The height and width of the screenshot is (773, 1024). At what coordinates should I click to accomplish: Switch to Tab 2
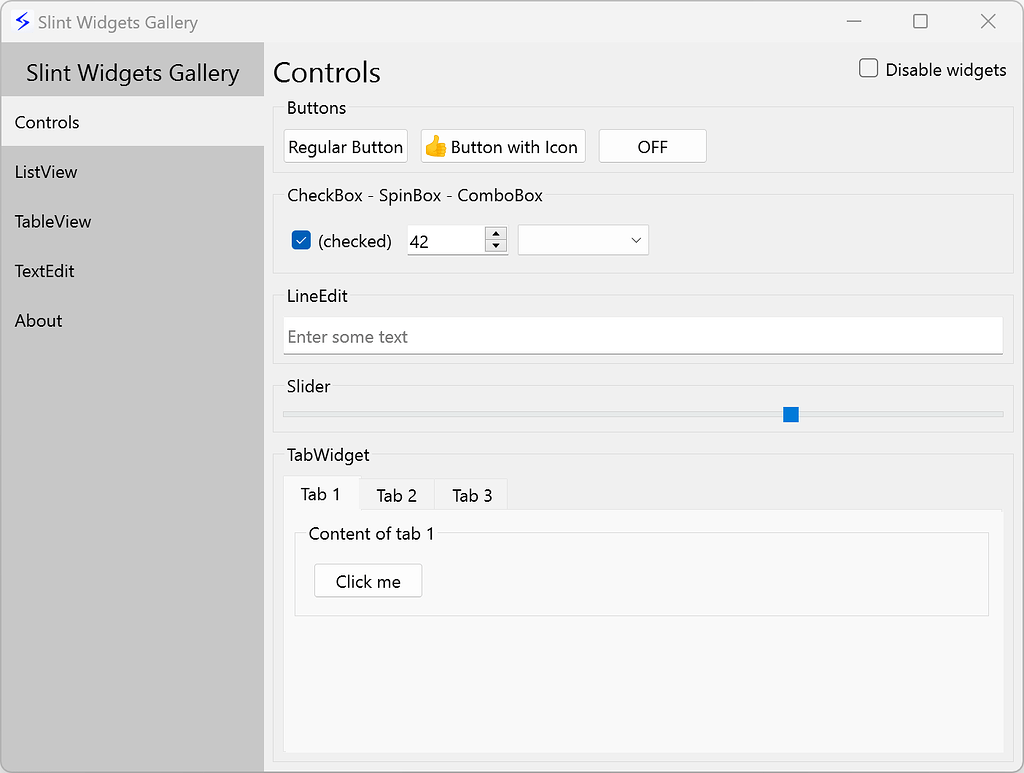396,495
